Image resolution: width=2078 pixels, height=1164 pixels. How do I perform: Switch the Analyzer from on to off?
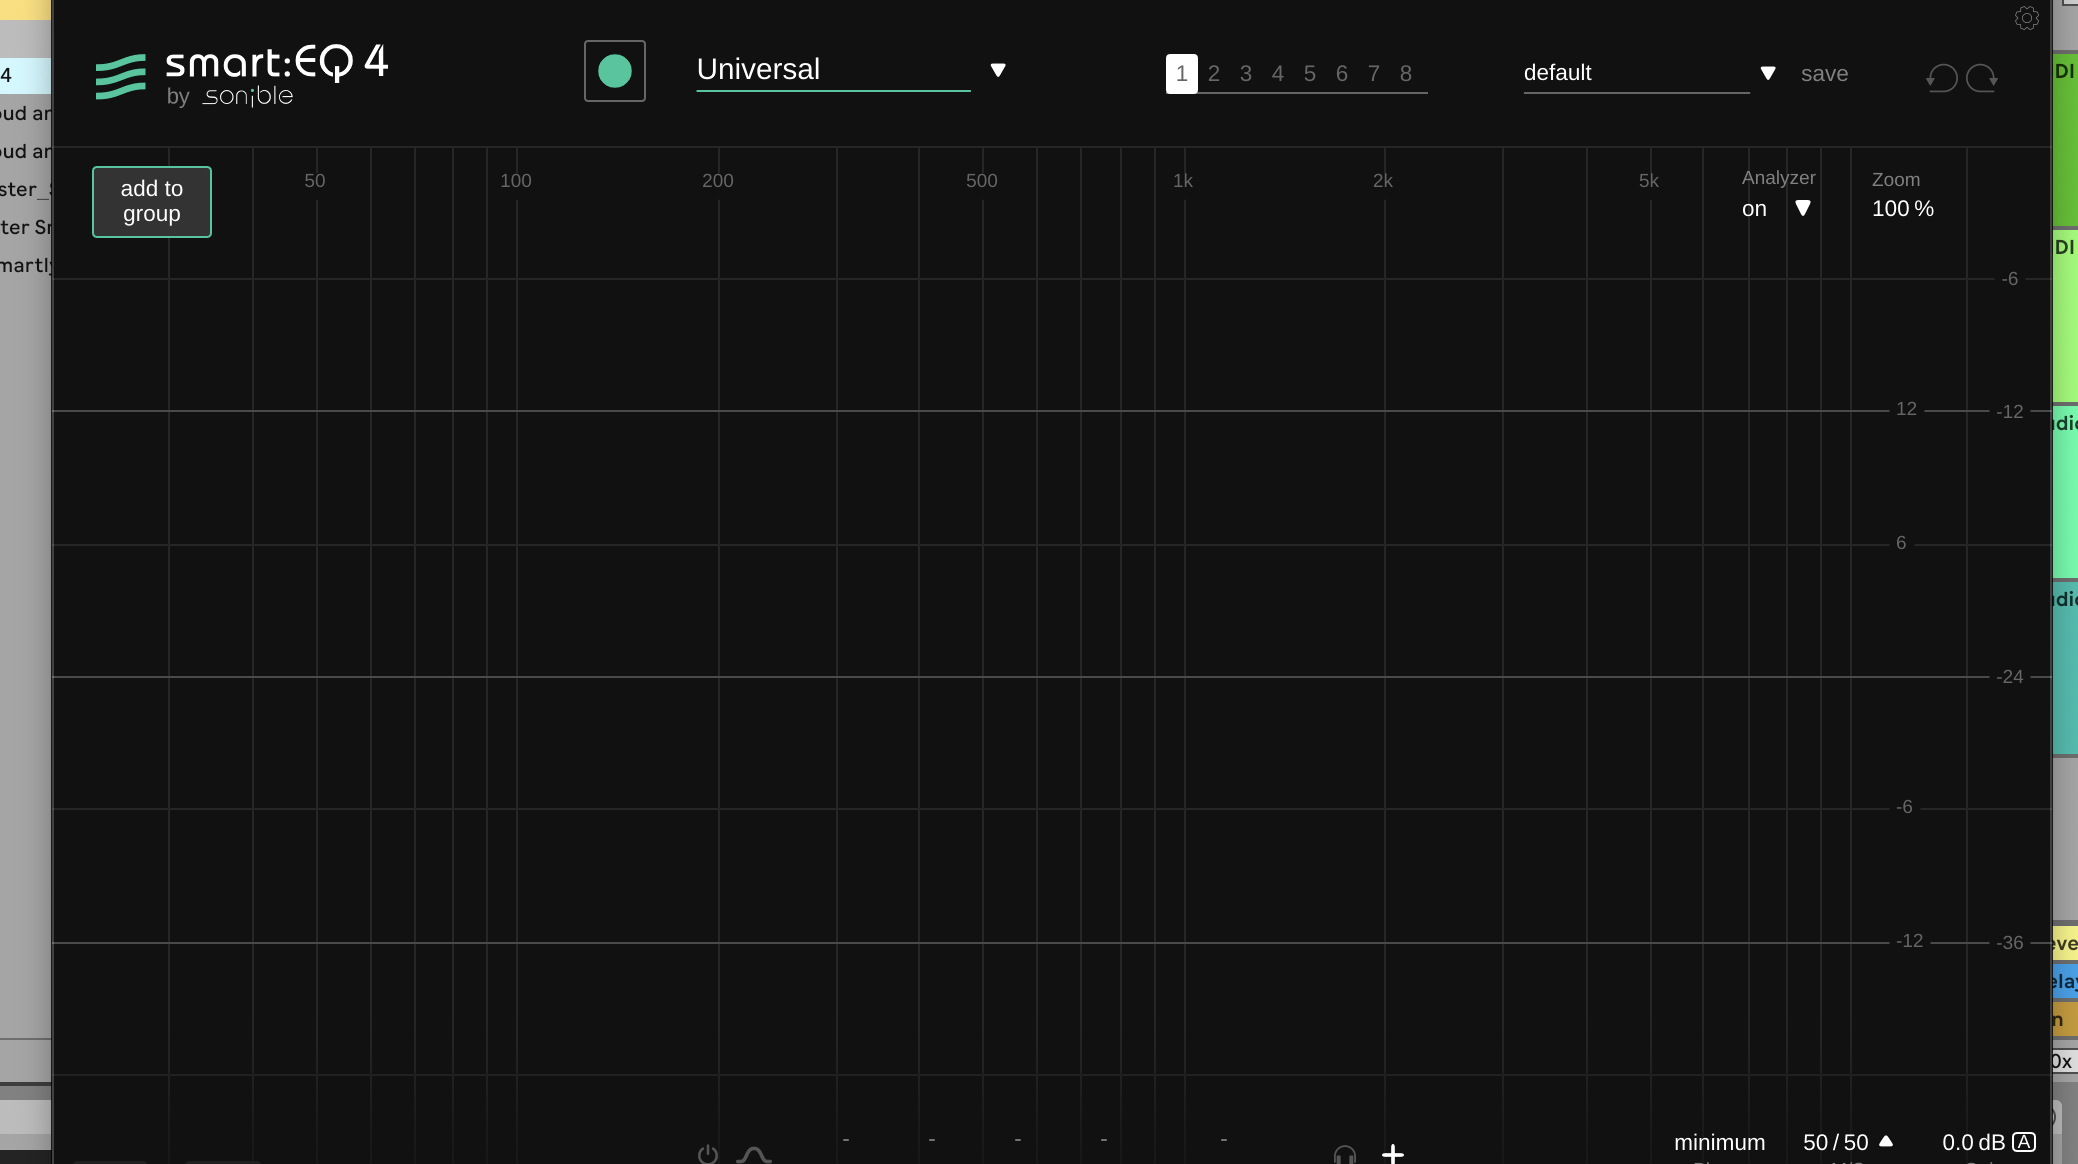(1755, 209)
